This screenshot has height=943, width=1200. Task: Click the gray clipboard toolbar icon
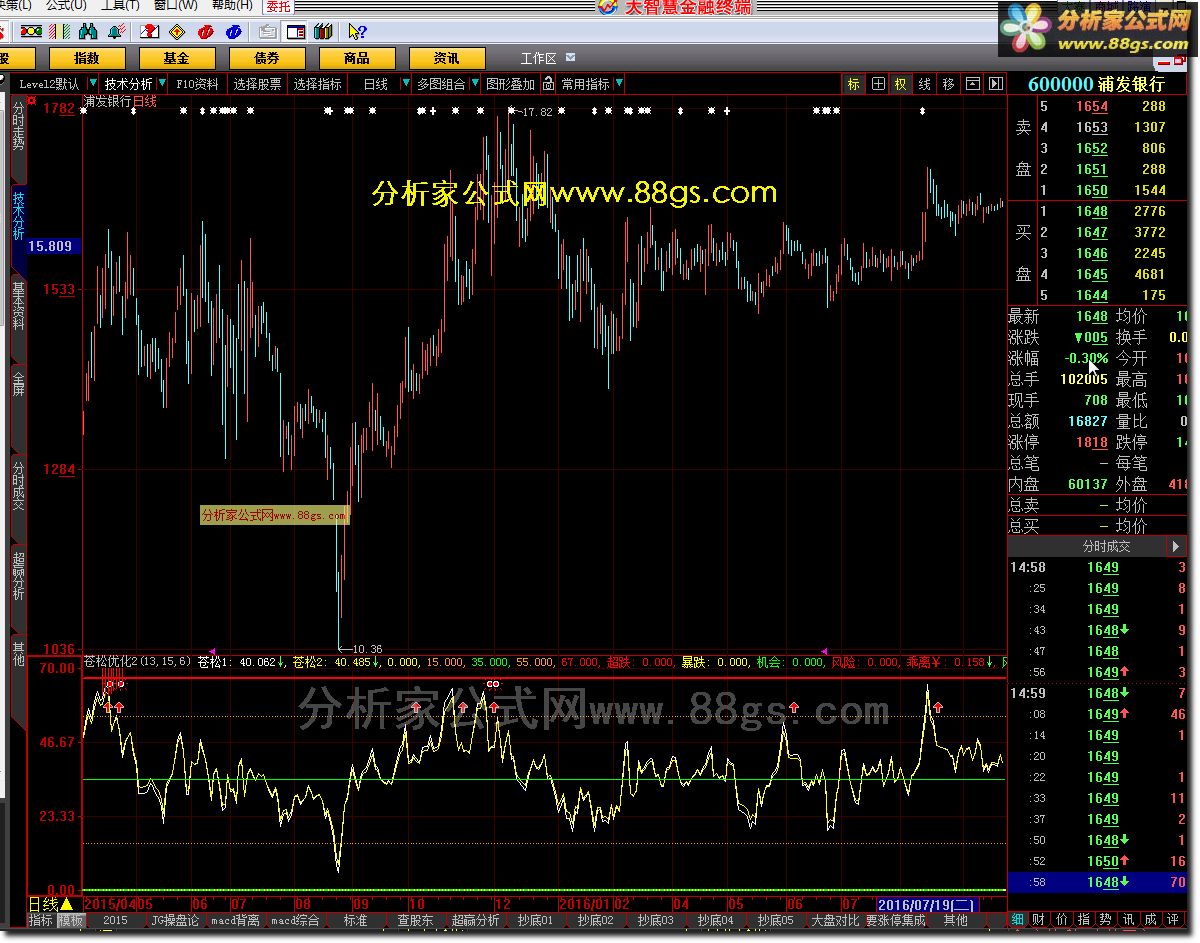[268, 32]
